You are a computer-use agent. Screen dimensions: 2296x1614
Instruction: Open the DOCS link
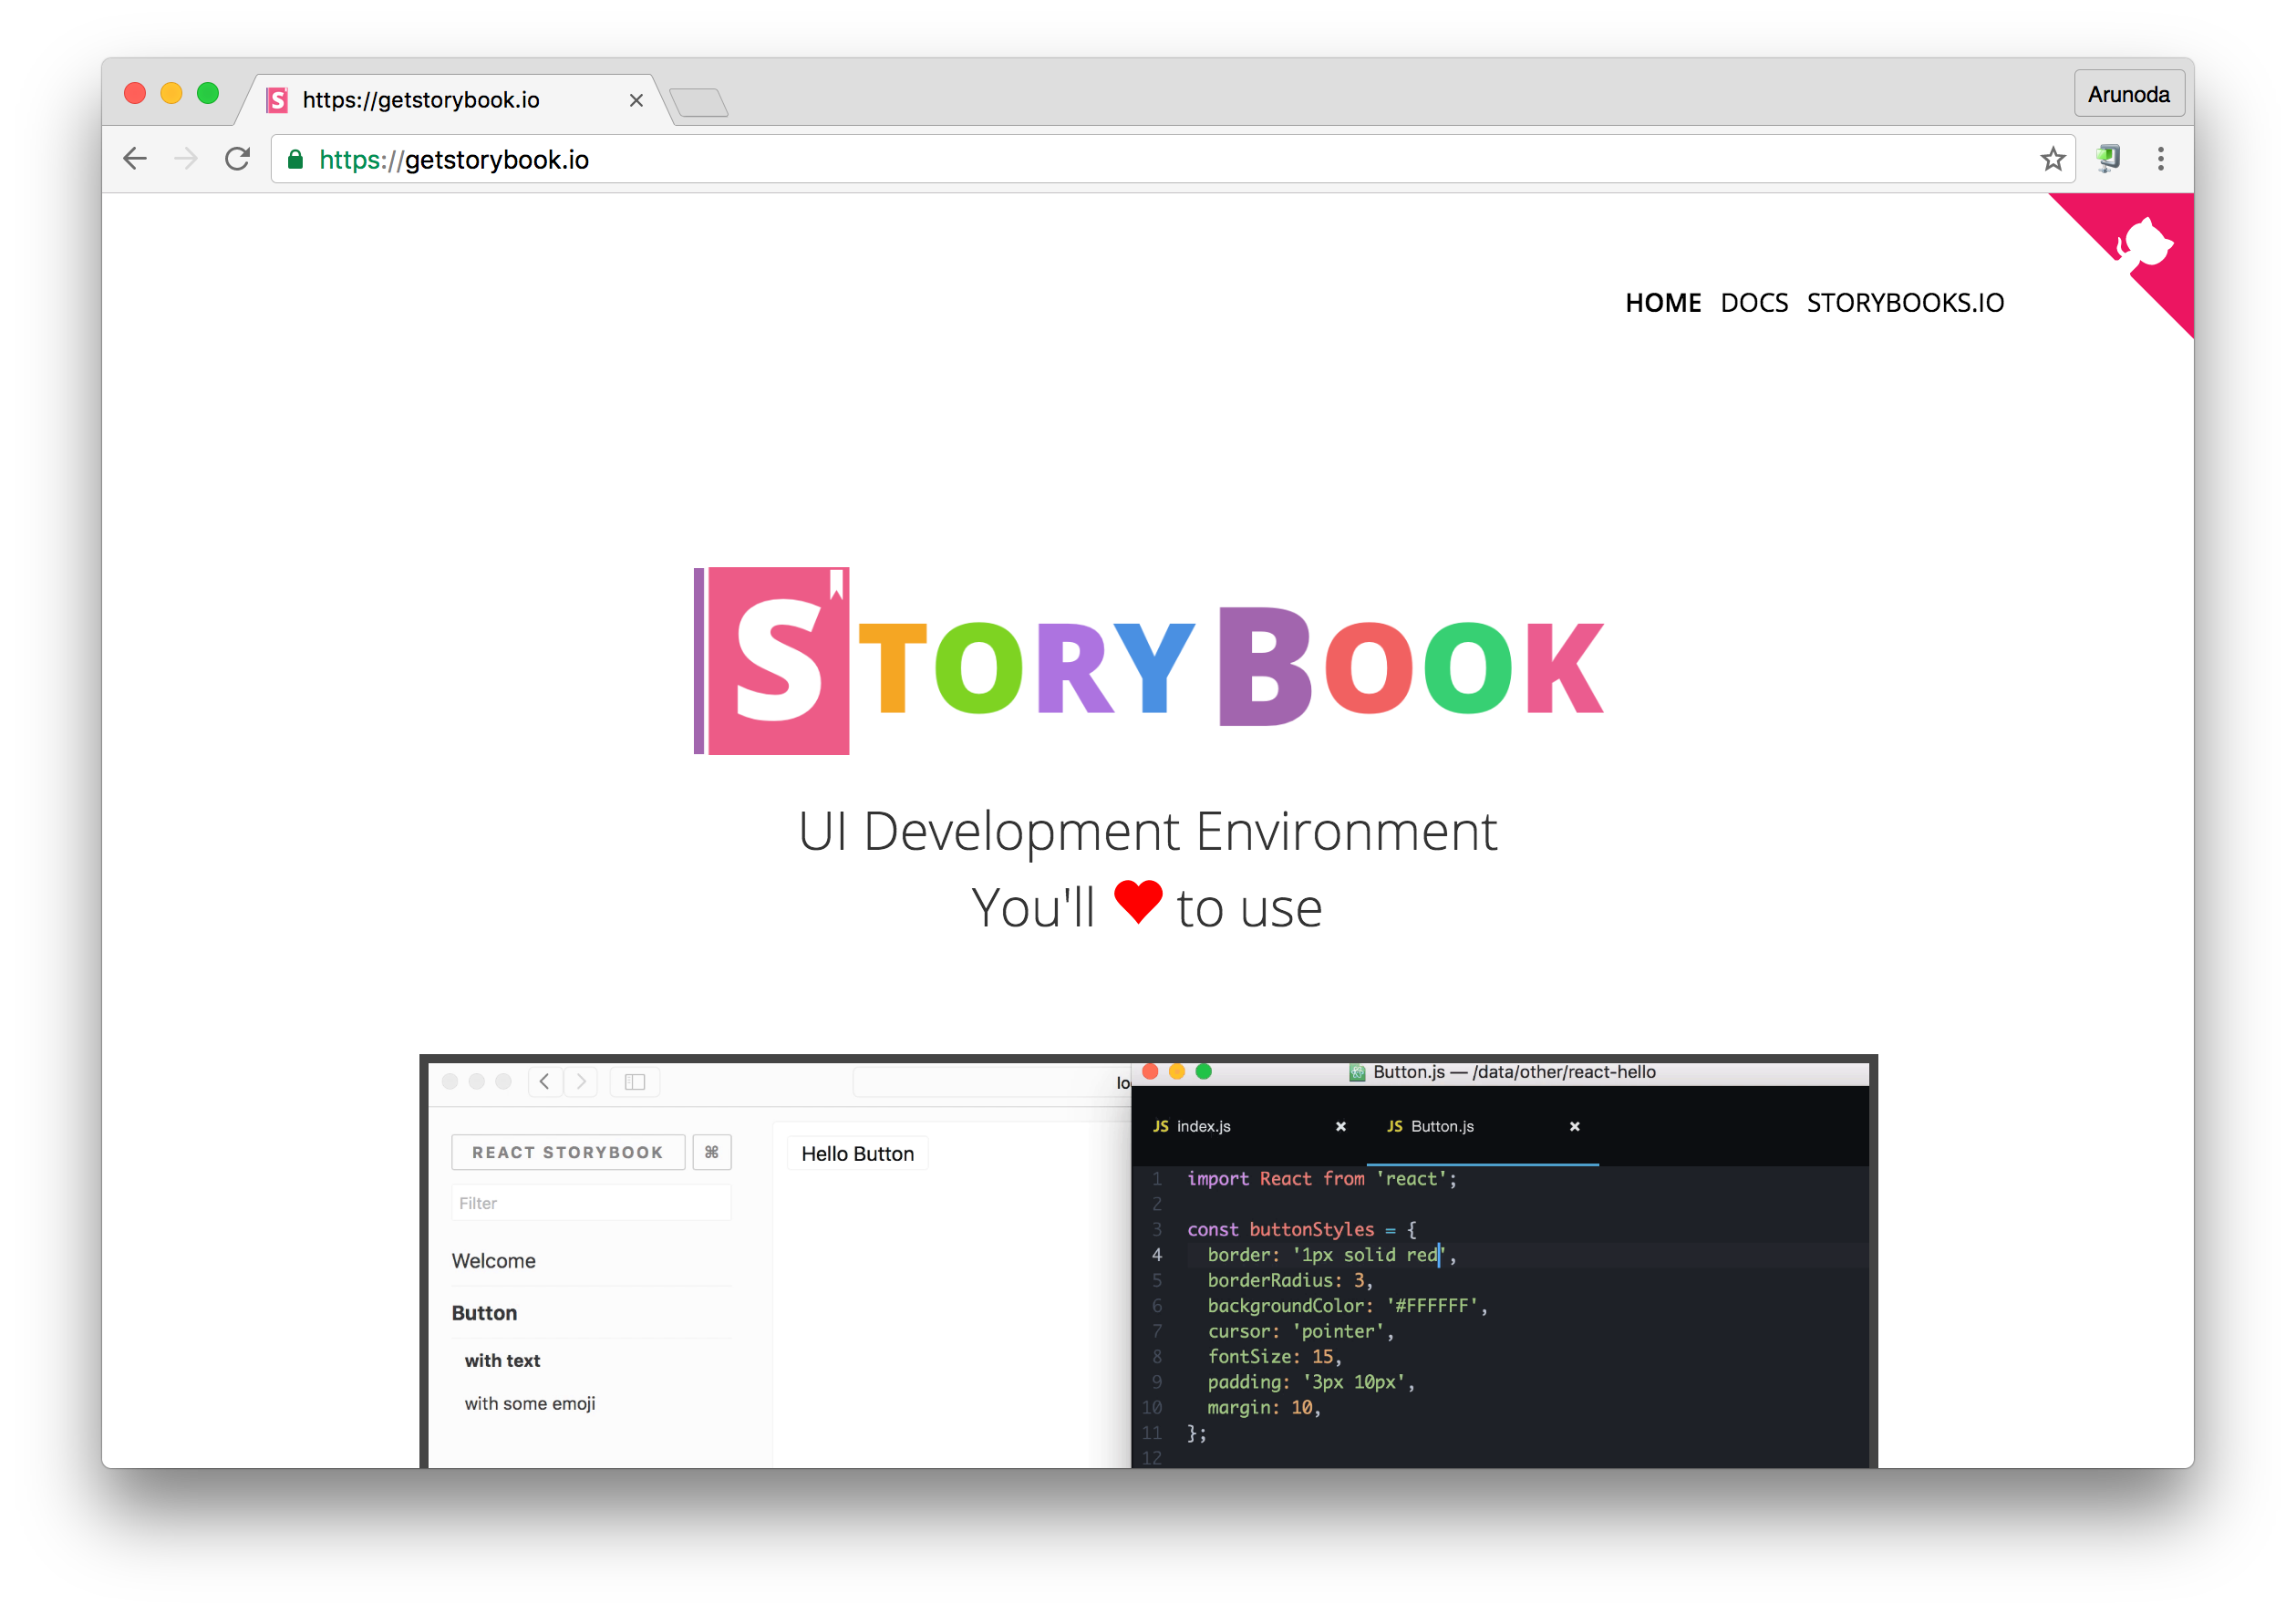tap(1754, 303)
